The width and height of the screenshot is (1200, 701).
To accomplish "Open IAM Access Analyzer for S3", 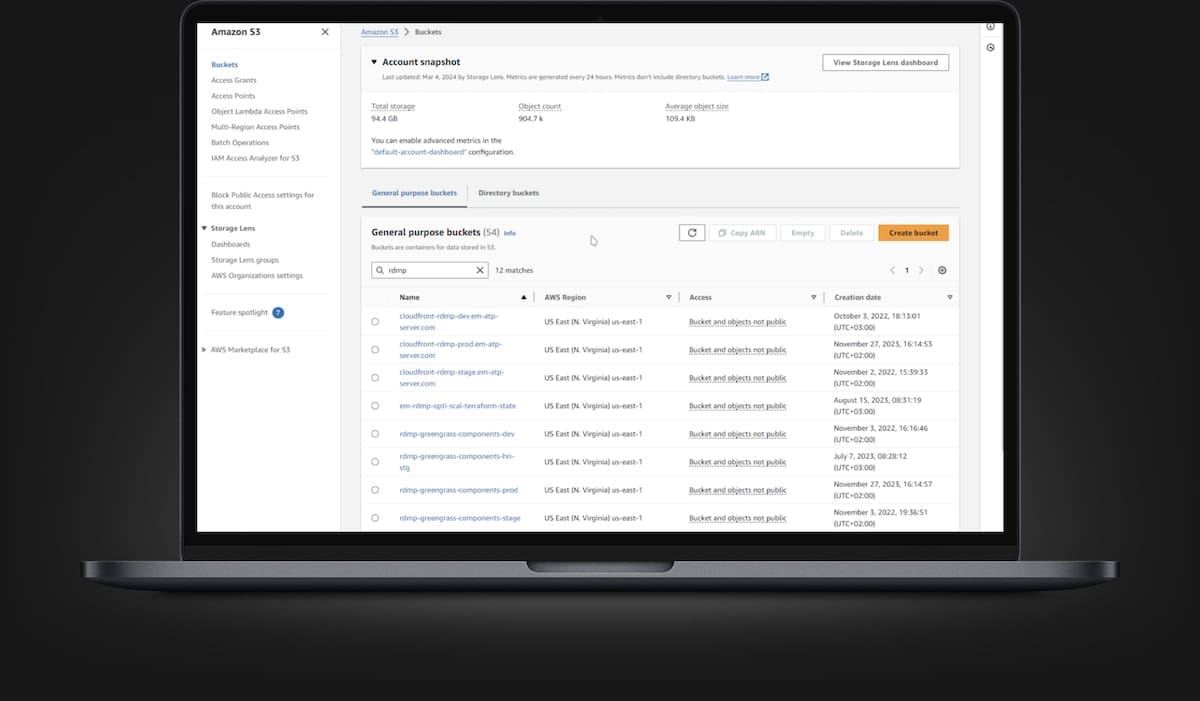I will click(255, 158).
